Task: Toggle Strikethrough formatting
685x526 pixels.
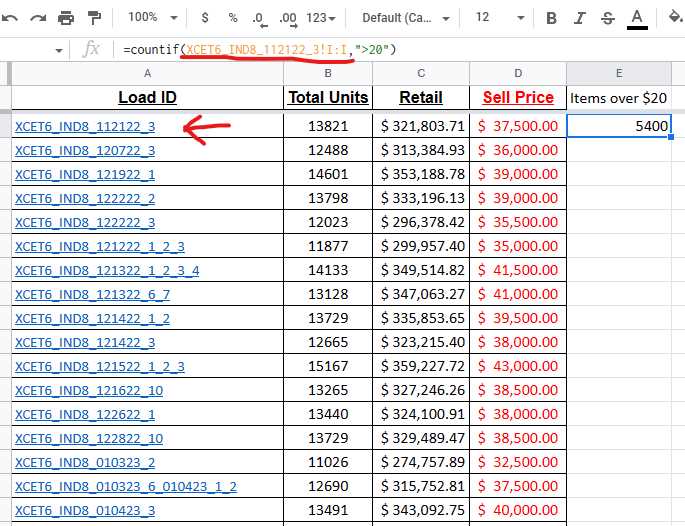Action: (x=608, y=18)
